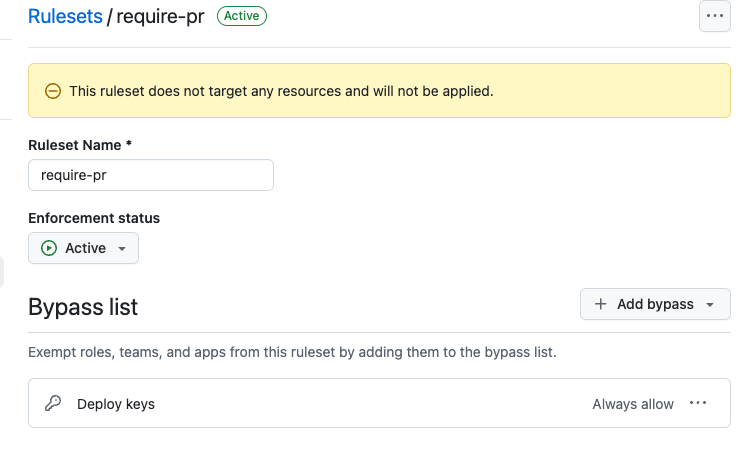Click the ruleset not applied warning message
The height and width of the screenshot is (458, 751).
[x=281, y=91]
